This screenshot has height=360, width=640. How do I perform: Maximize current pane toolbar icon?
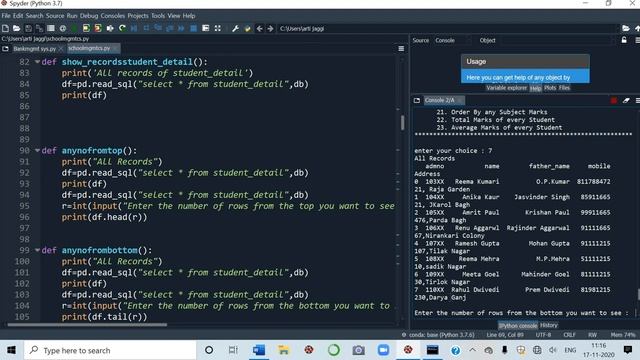(x=206, y=28)
